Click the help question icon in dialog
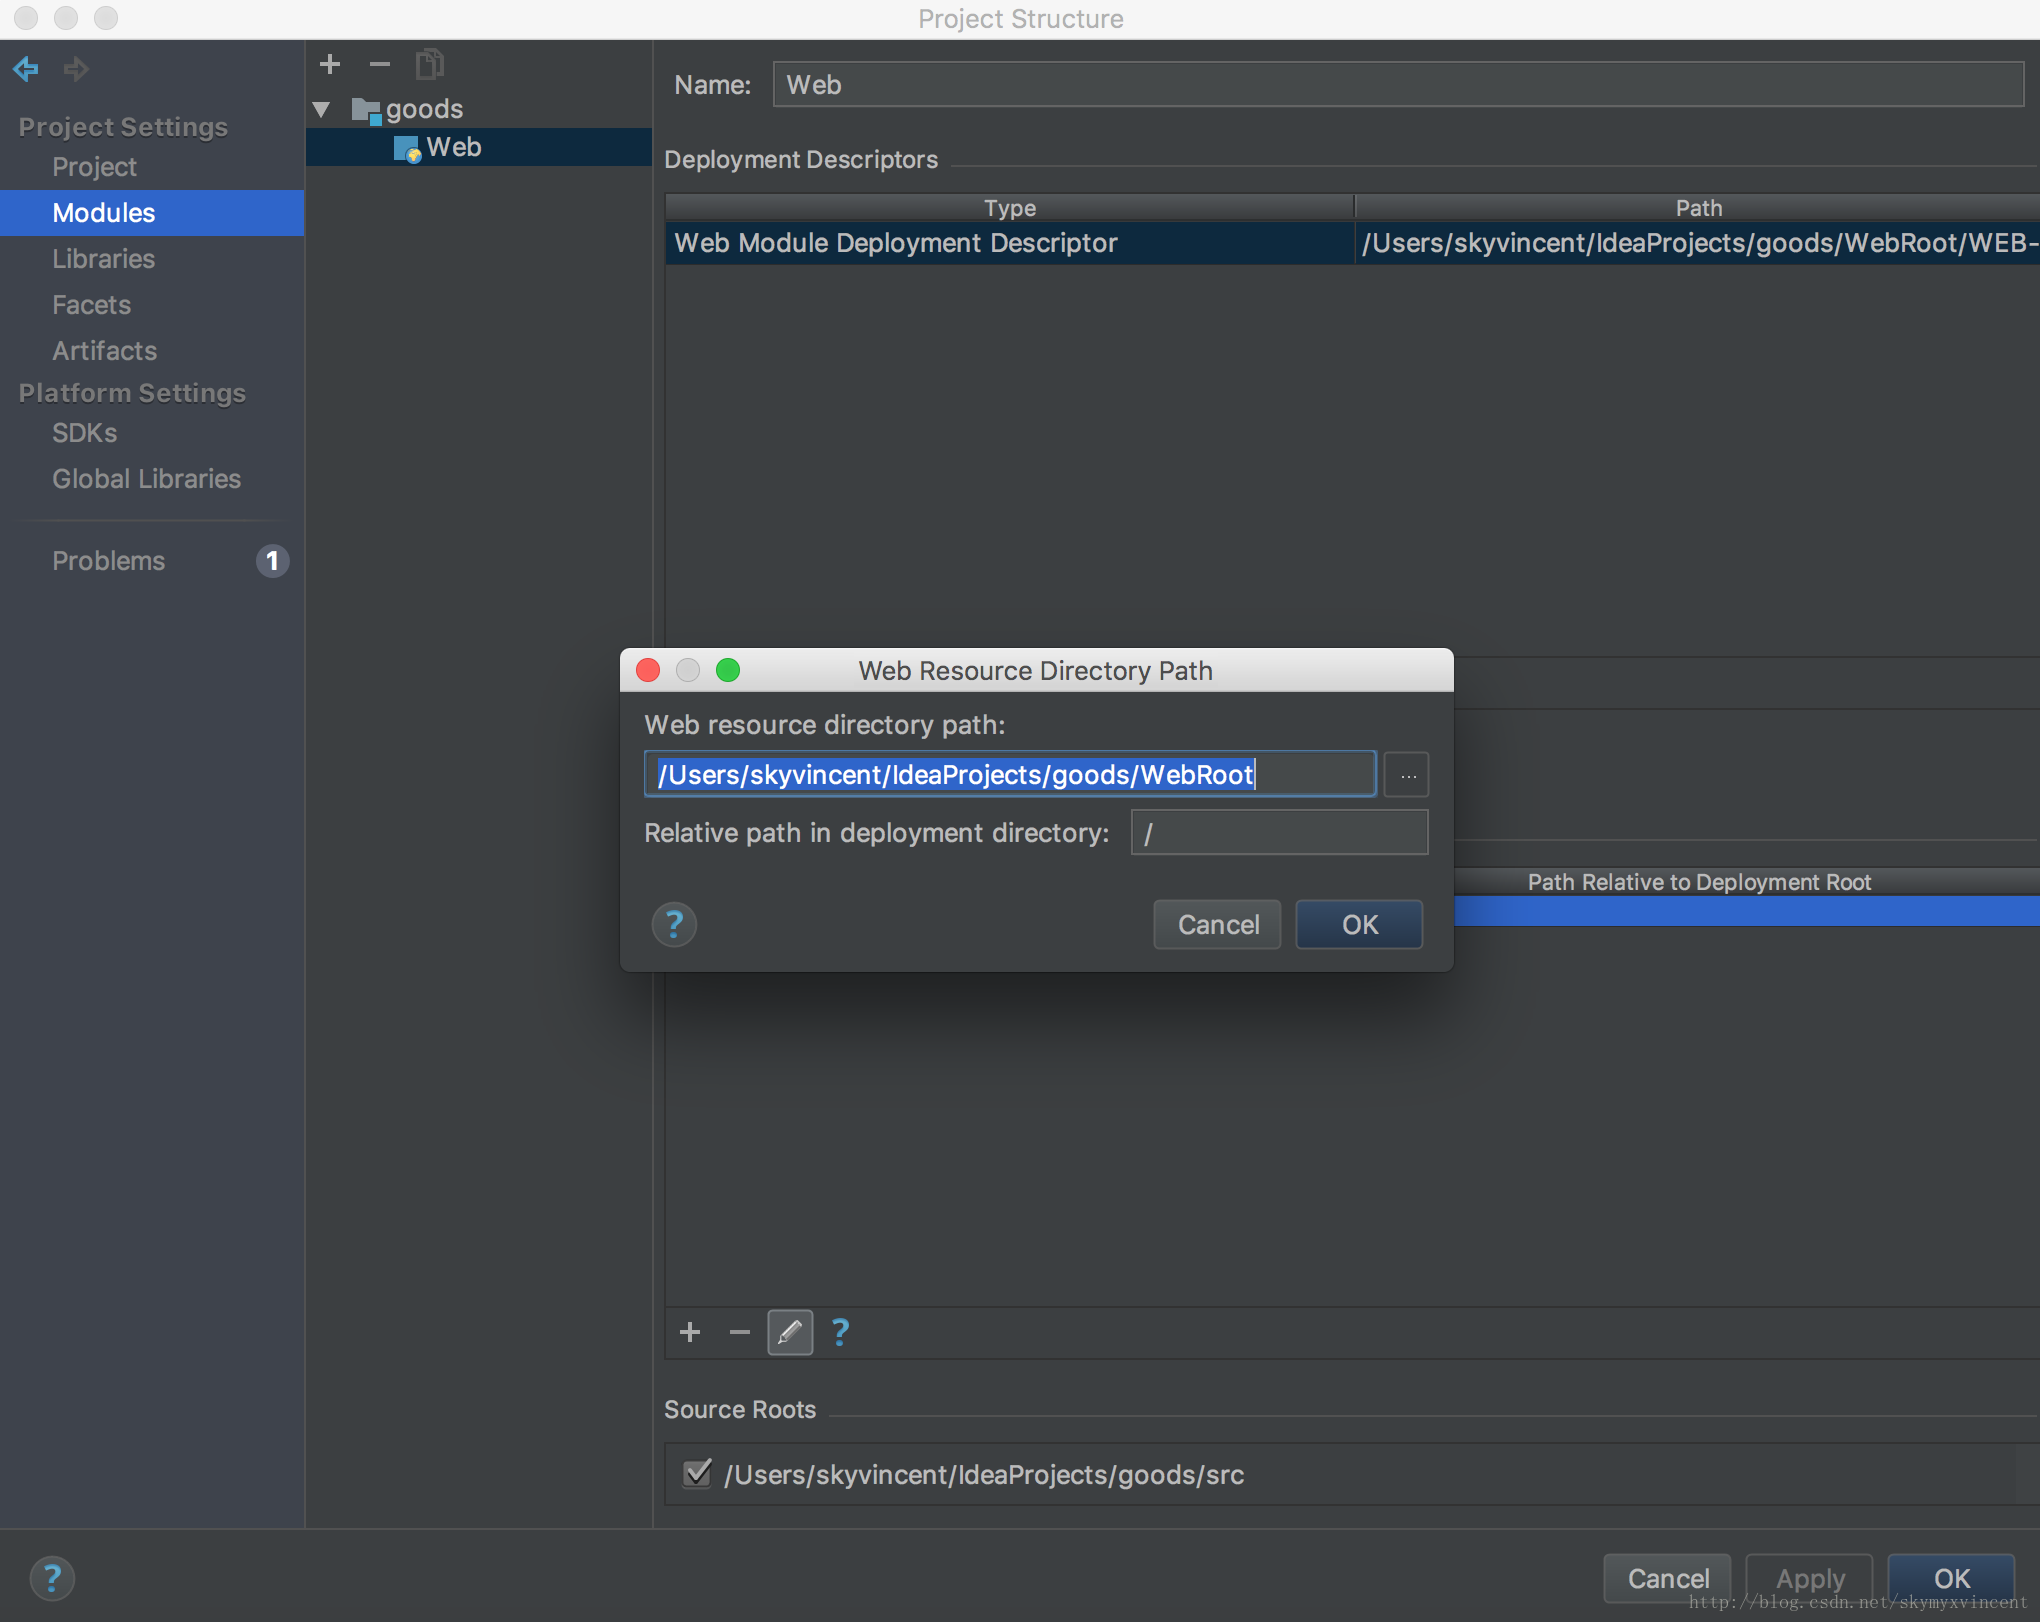This screenshot has width=2040, height=1622. 674,924
